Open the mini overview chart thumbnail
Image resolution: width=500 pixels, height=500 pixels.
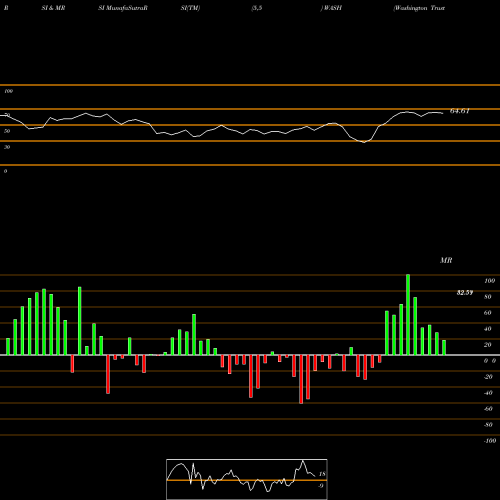247,479
